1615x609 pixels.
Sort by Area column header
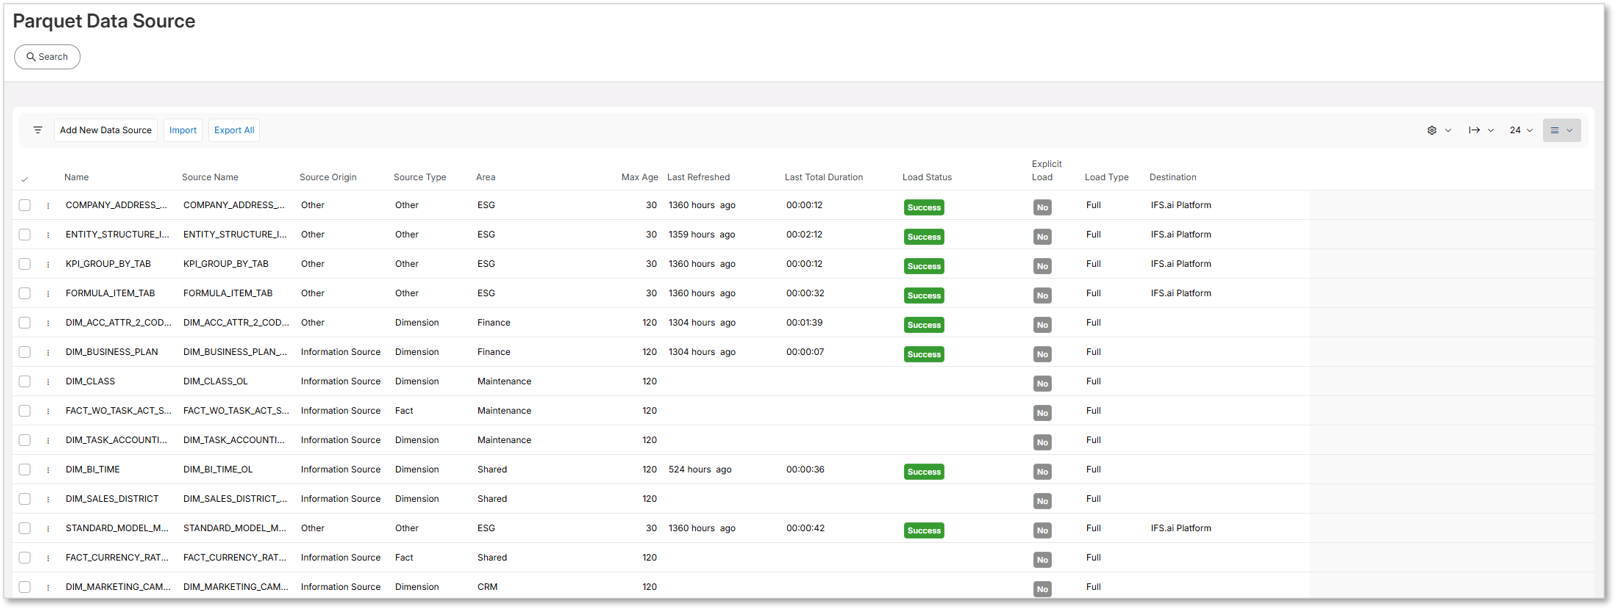point(486,177)
